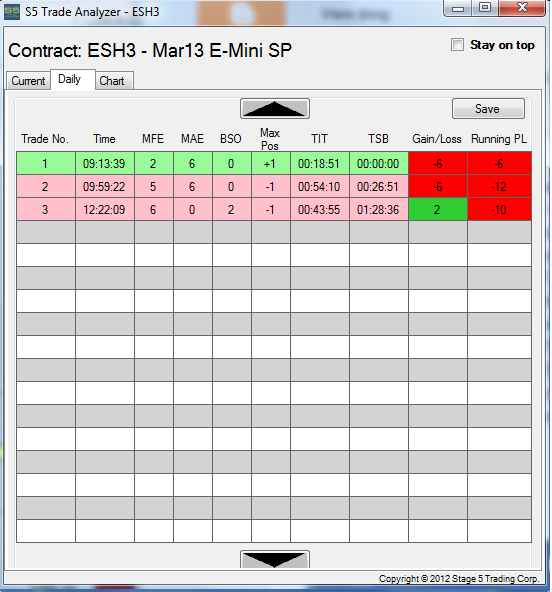Click TSB value 00:00:00
552x592 pixels.
pyautogui.click(x=379, y=163)
